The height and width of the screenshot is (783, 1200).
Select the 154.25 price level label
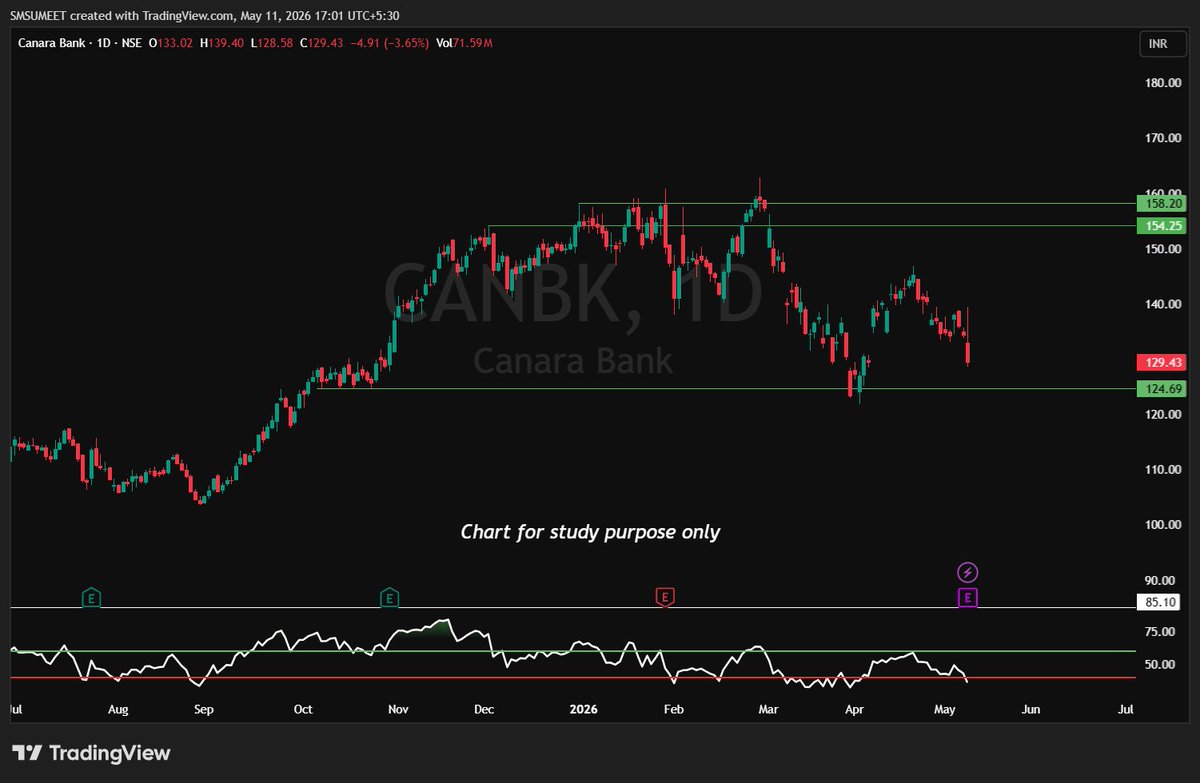pos(1161,226)
